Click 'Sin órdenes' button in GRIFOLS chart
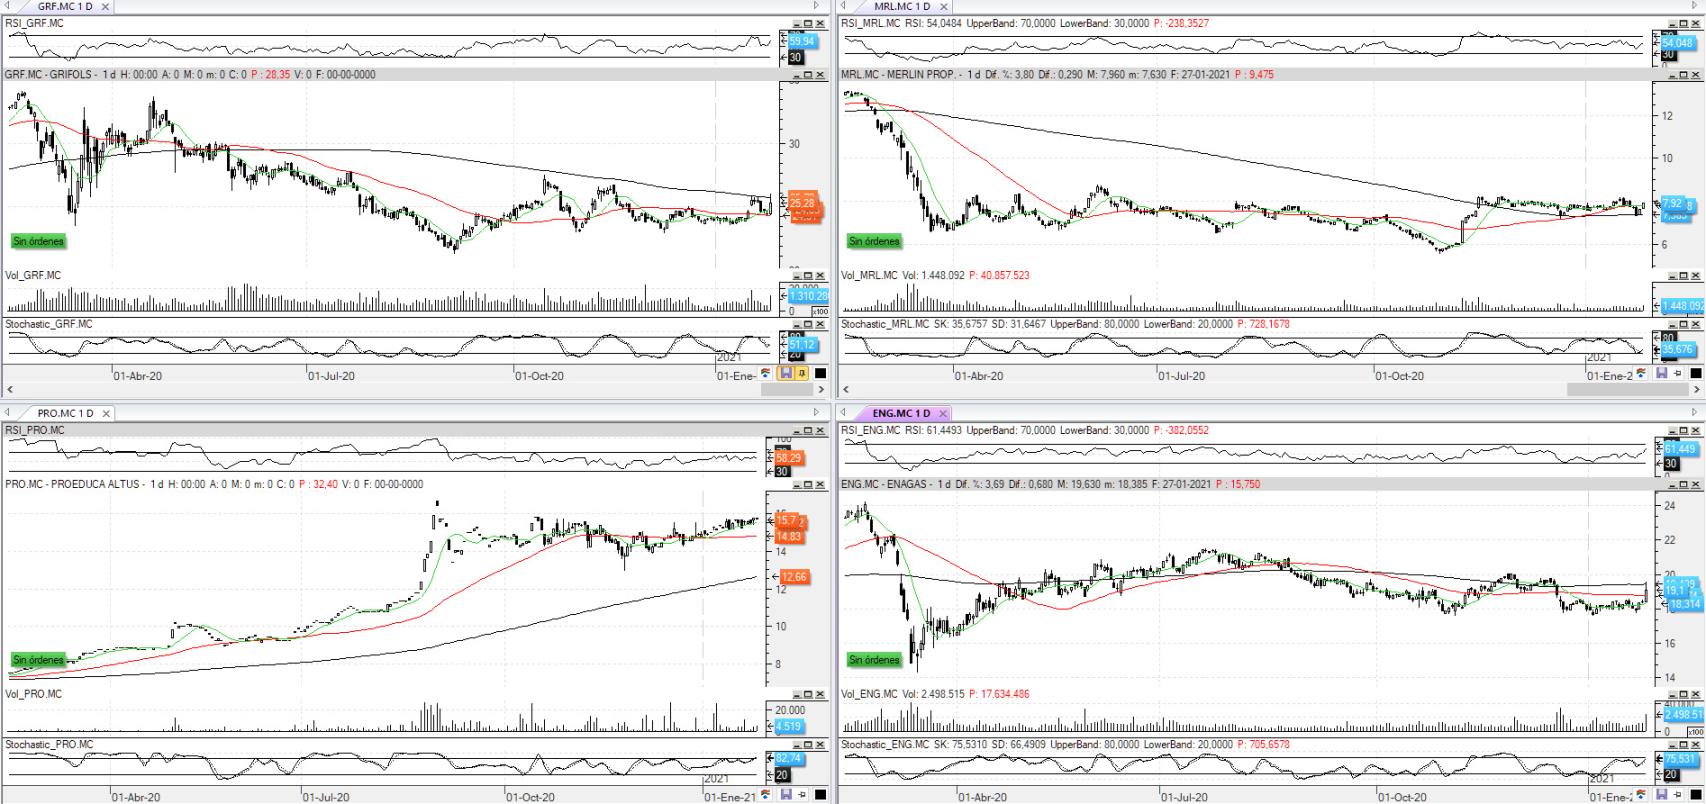This screenshot has width=1706, height=804. [x=38, y=241]
